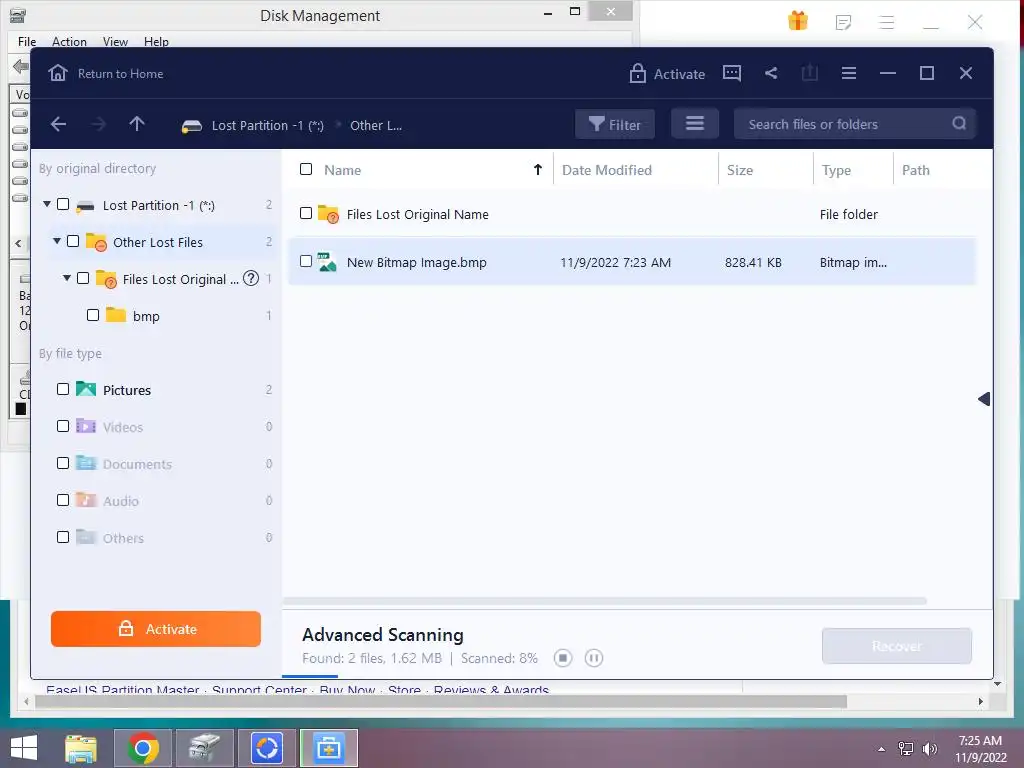Click the file list horizontal scrollbar
This screenshot has height=768, width=1024.
coord(605,601)
